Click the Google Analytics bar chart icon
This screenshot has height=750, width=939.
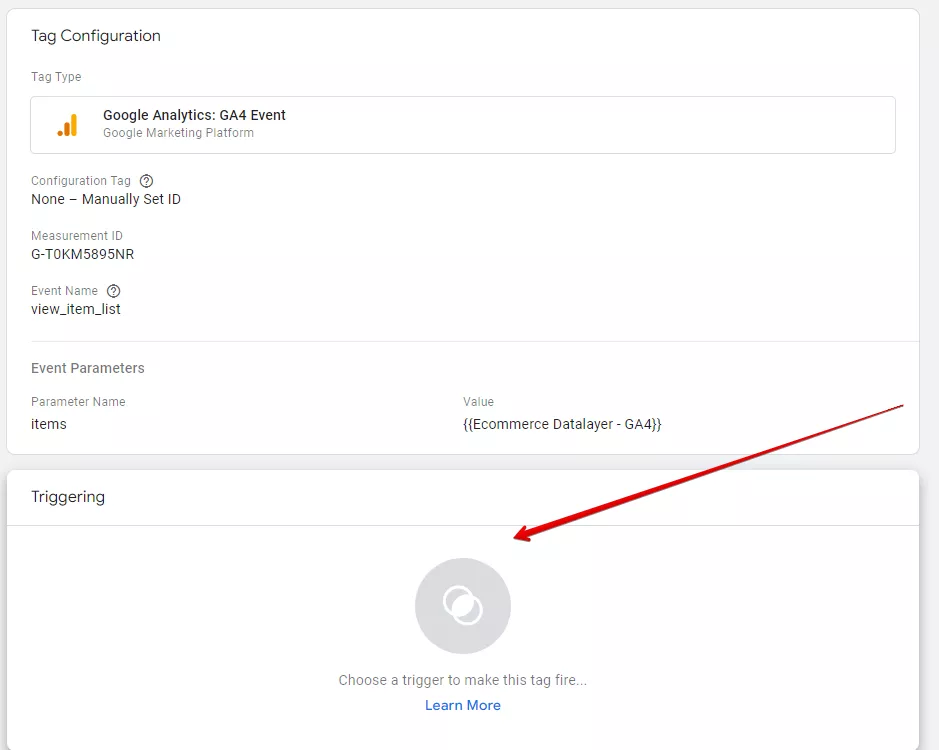click(x=68, y=125)
